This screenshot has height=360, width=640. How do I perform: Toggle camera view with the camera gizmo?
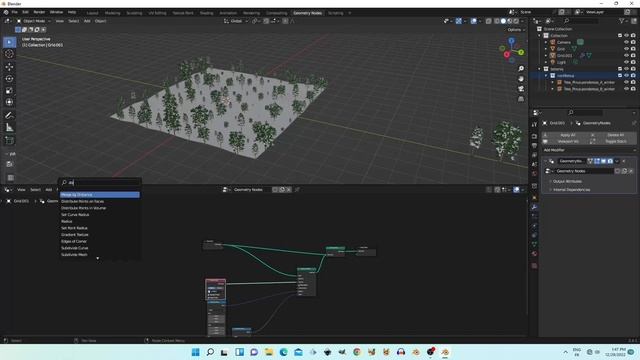(521, 89)
